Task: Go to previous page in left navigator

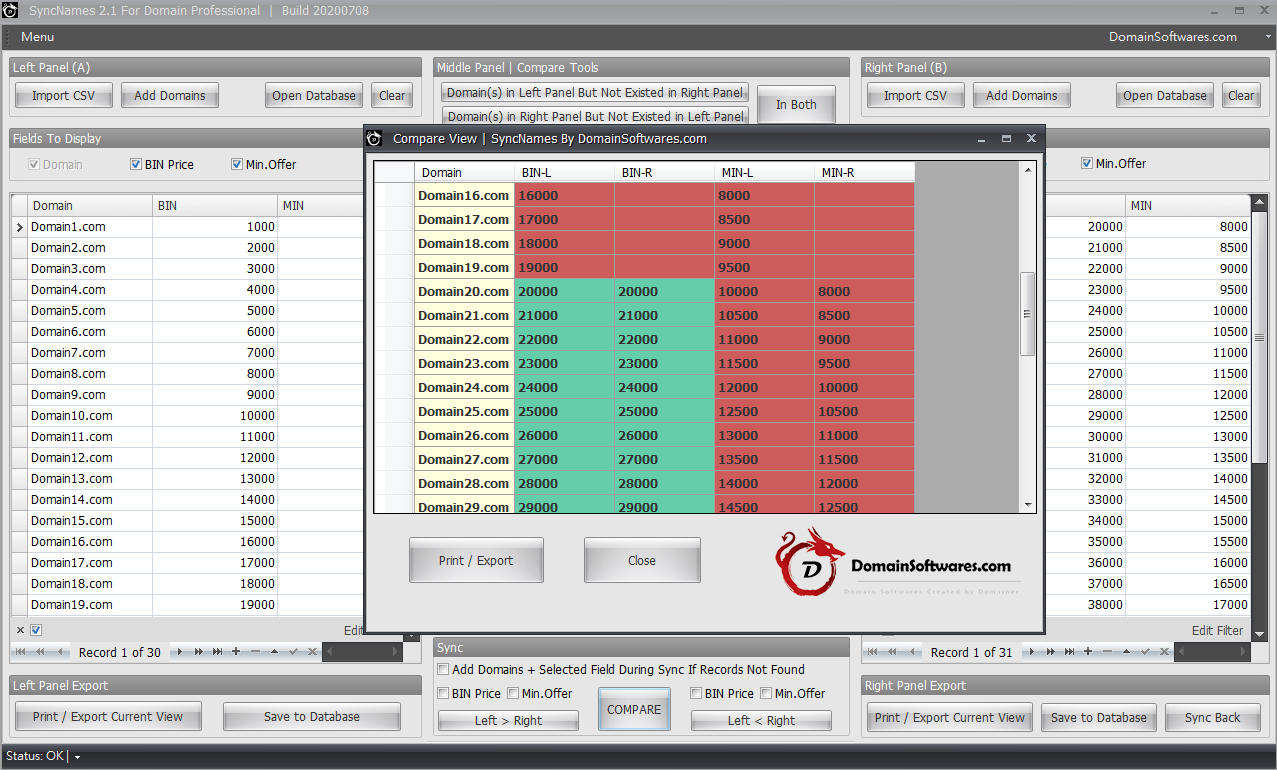Action: pyautogui.click(x=41, y=652)
